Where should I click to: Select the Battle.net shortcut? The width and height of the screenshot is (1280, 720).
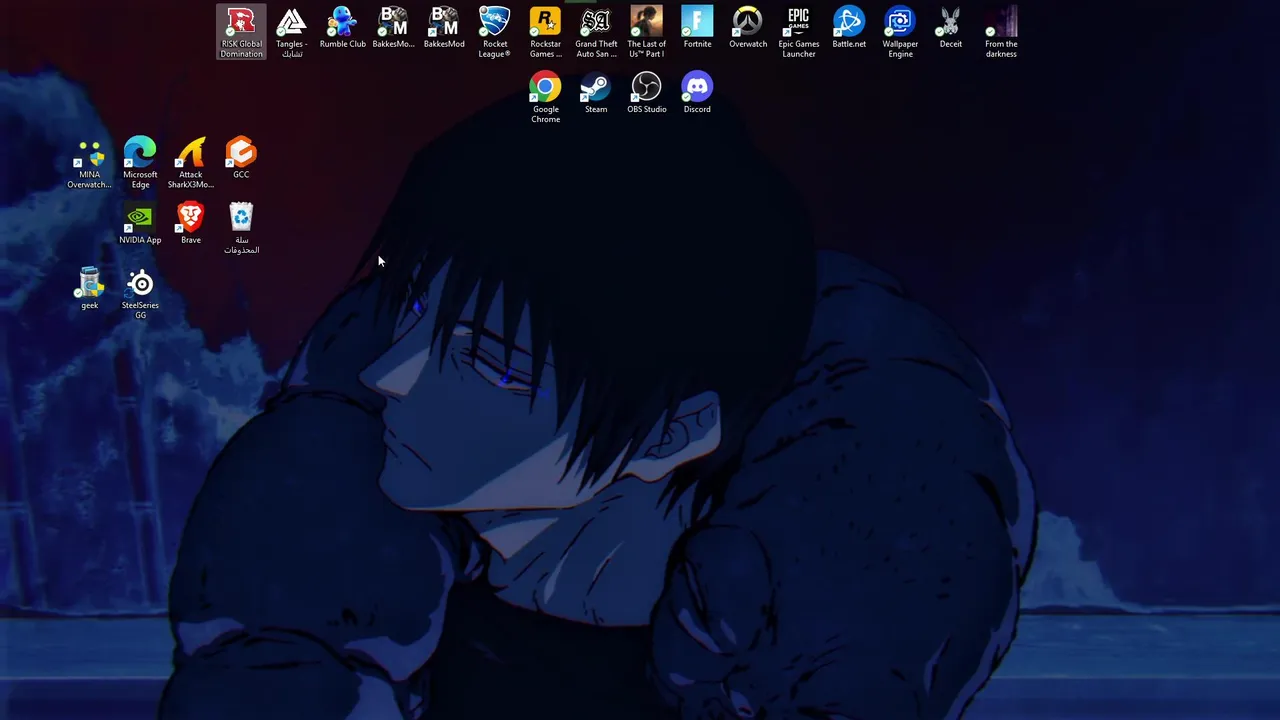[849, 28]
